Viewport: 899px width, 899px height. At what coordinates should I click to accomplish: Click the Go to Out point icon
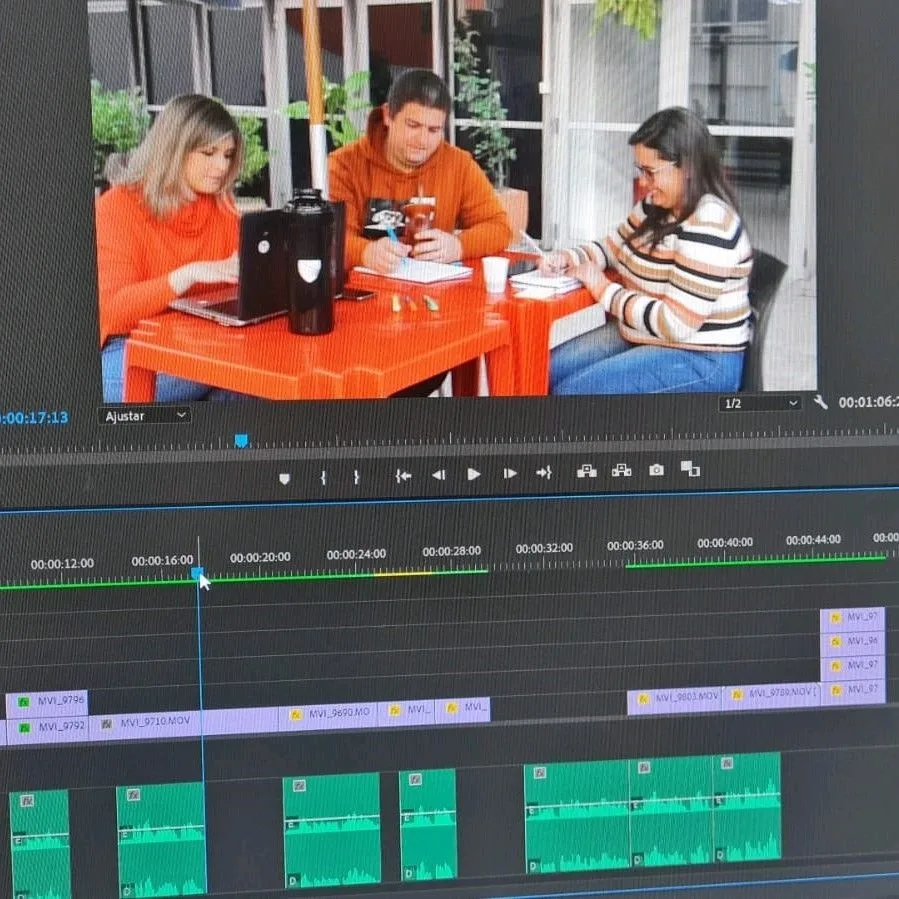click(544, 472)
